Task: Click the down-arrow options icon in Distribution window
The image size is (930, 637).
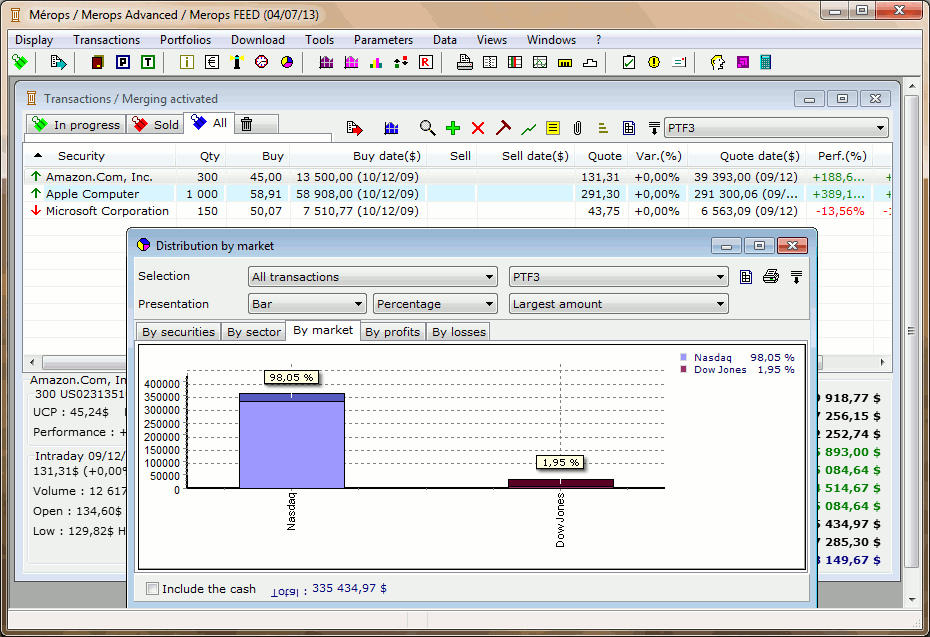Action: pos(796,276)
